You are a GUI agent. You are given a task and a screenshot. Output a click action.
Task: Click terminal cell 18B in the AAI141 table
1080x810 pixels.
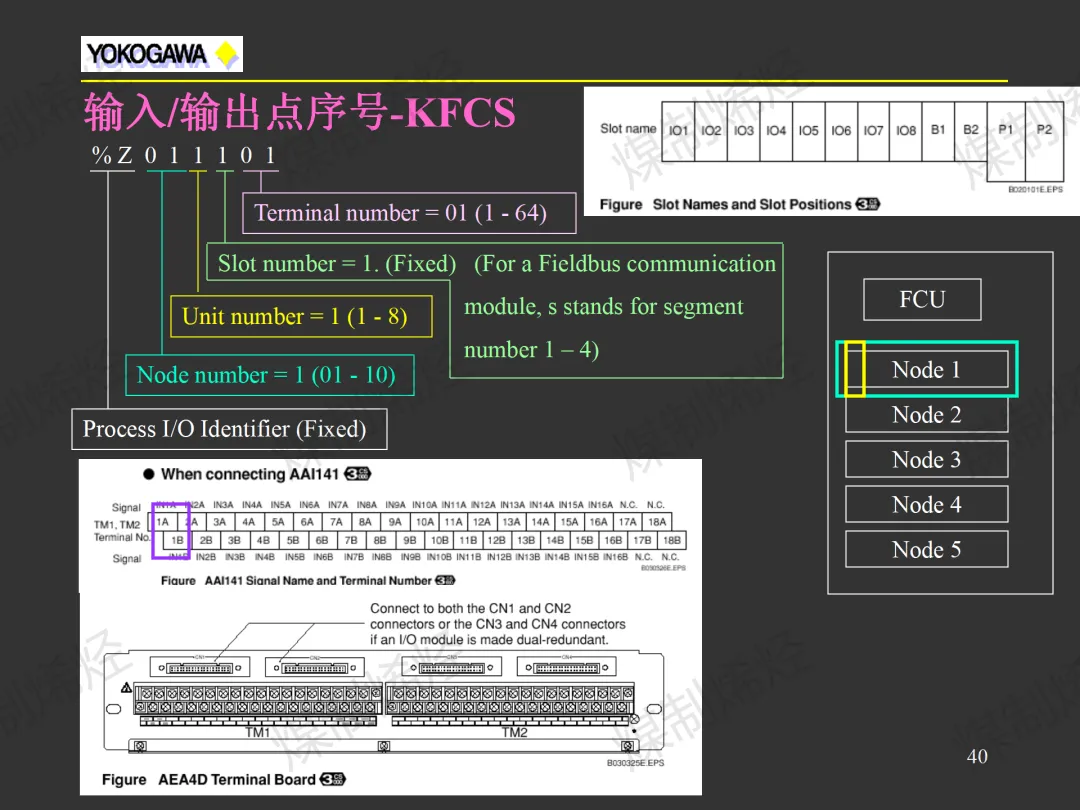pos(672,541)
